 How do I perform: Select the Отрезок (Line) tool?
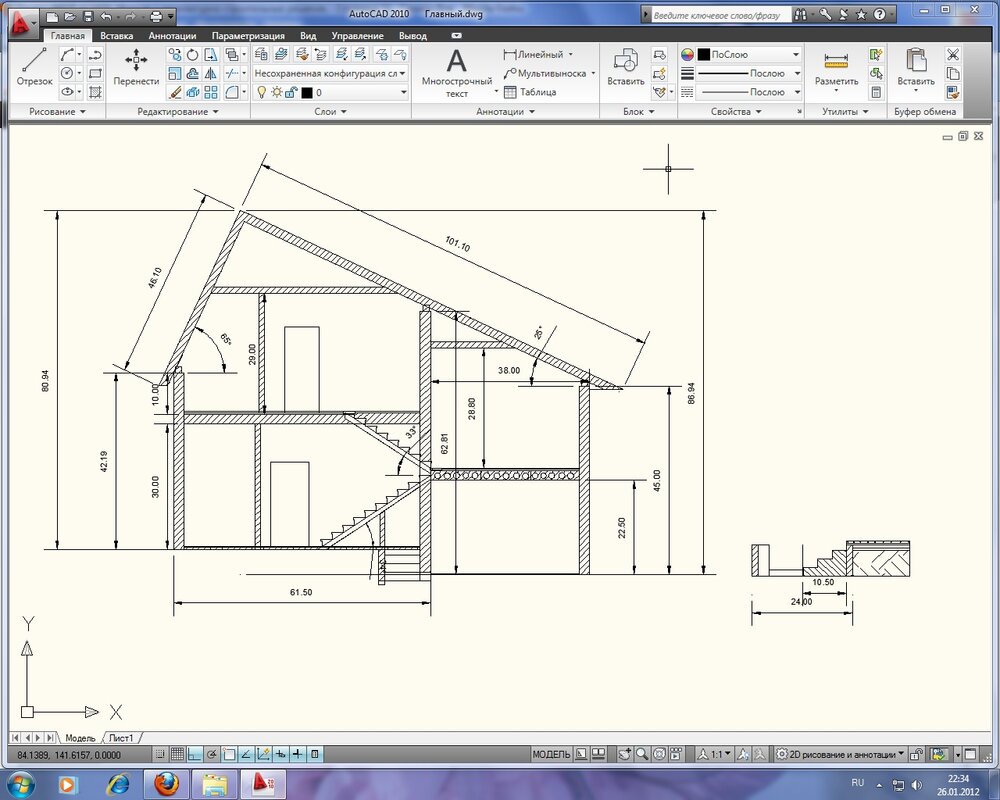[x=34, y=67]
